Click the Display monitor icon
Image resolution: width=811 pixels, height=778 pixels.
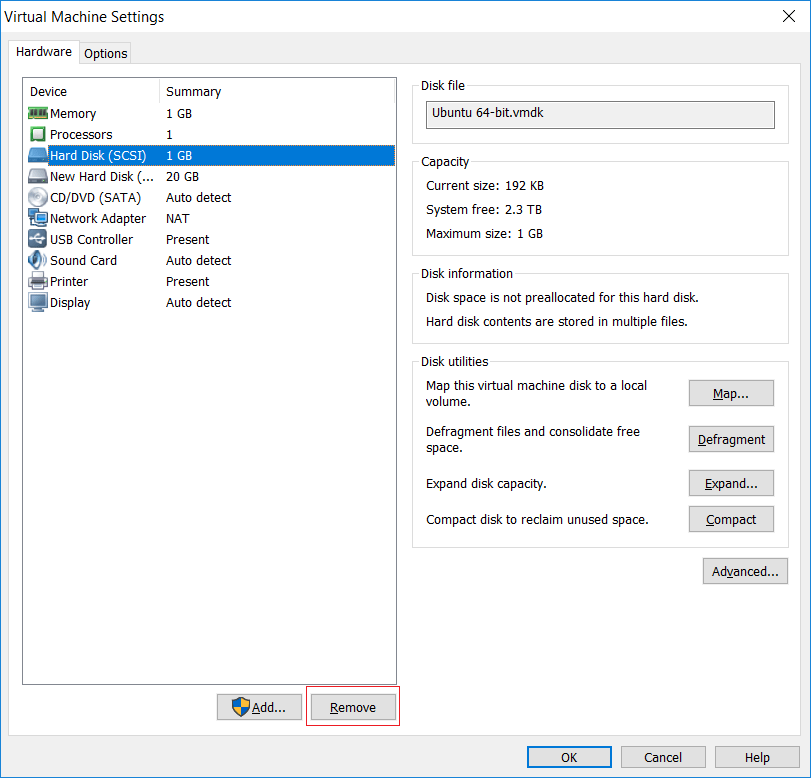pyautogui.click(x=38, y=303)
